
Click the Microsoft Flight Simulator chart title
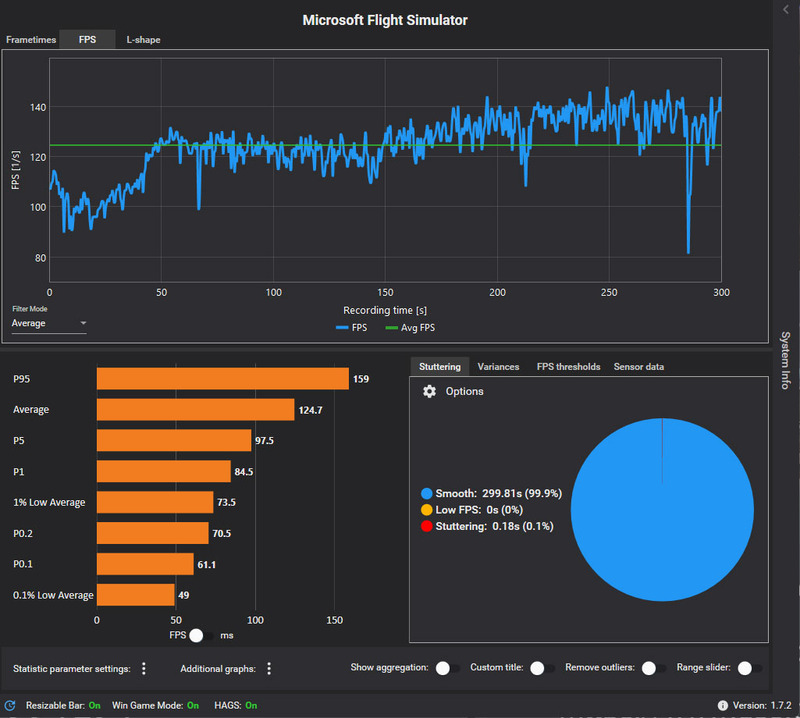tap(385, 20)
